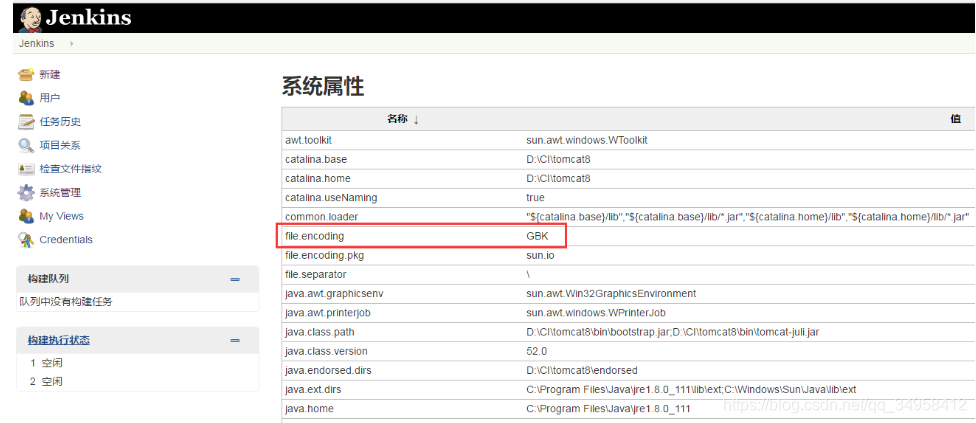This screenshot has height=423, width=976.
Task: Select the java.class.path property name
Action: click(x=319, y=332)
